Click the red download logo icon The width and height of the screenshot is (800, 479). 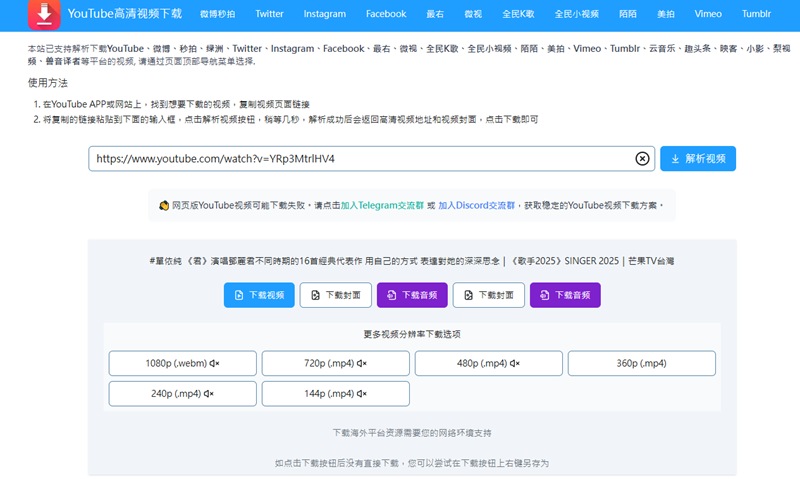tap(44, 14)
